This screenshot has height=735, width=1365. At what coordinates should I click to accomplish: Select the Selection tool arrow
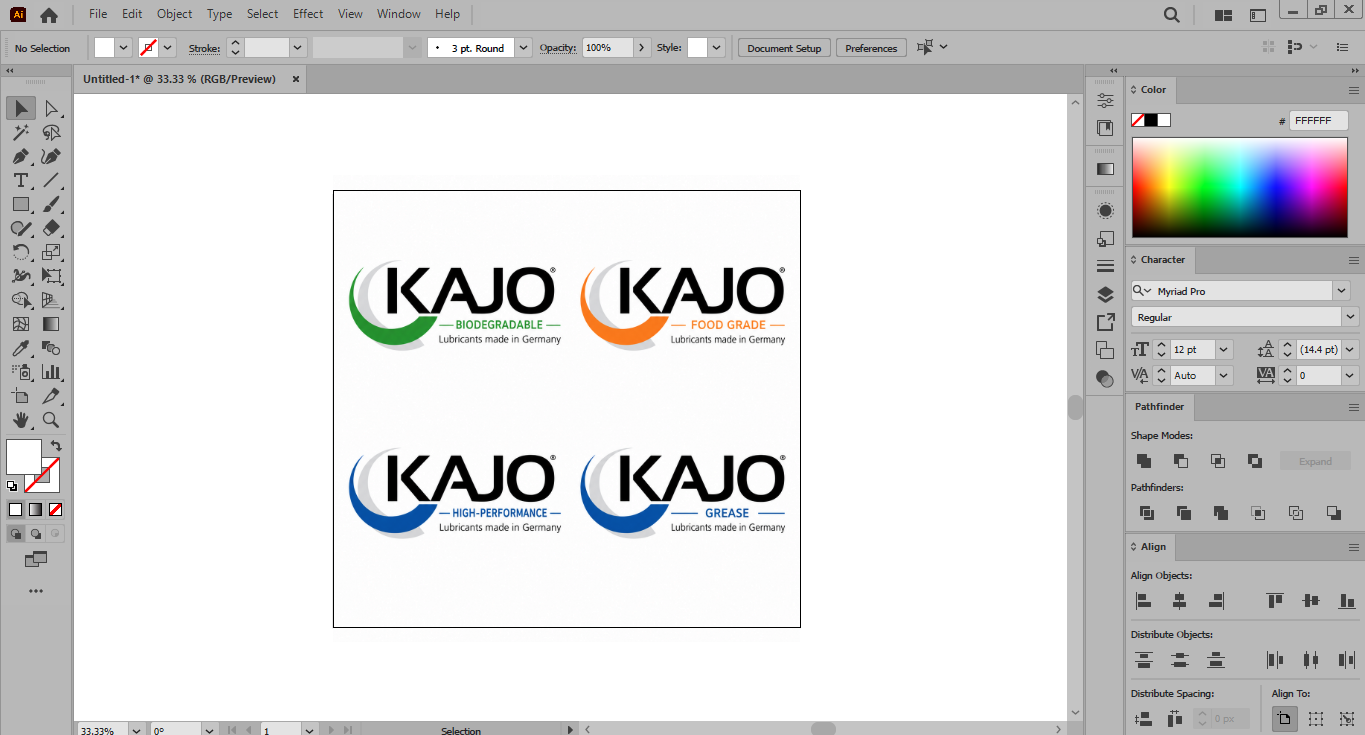pyautogui.click(x=21, y=108)
